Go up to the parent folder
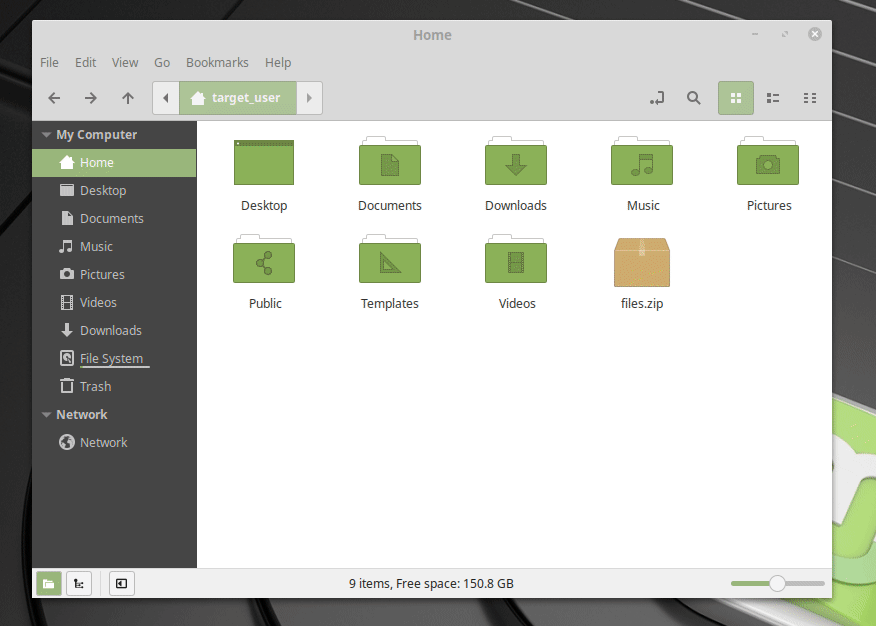Screen dimensions: 876x626 [x=127, y=98]
